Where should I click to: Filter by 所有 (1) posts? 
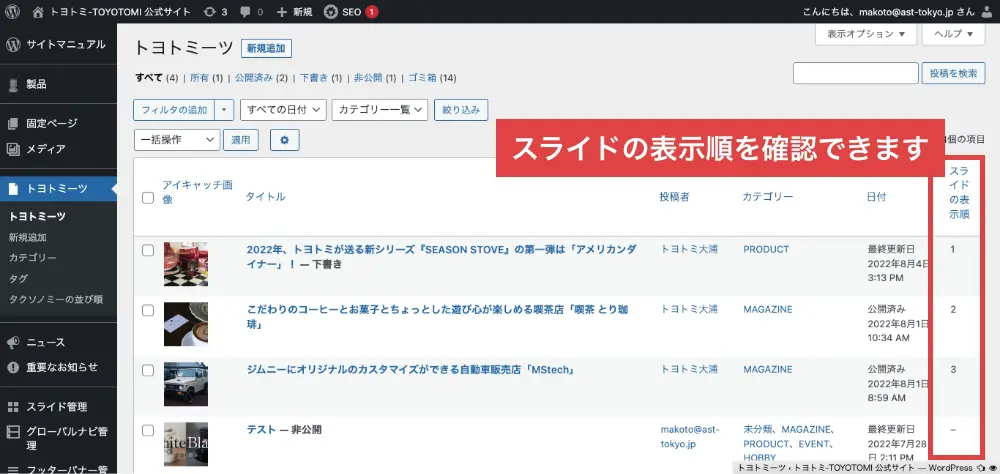[x=206, y=78]
